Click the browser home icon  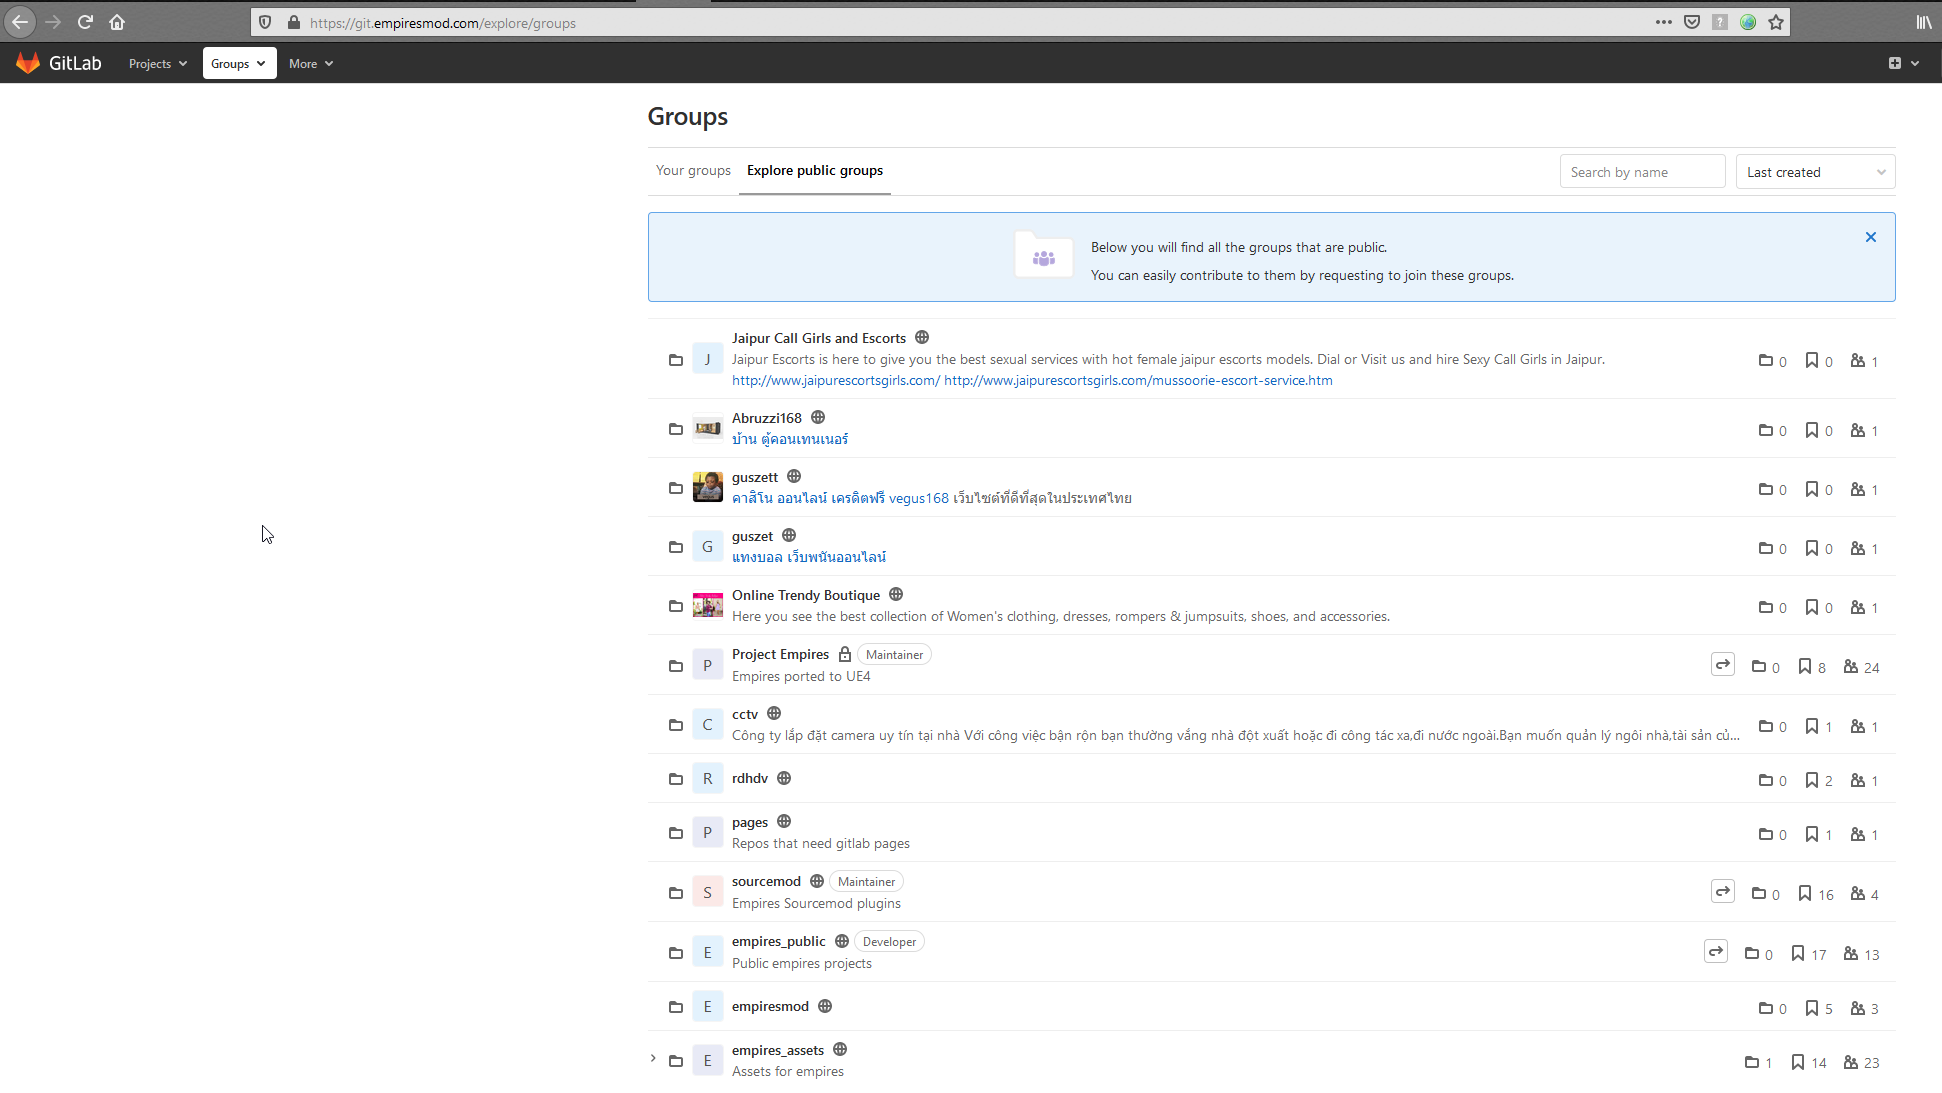point(117,22)
